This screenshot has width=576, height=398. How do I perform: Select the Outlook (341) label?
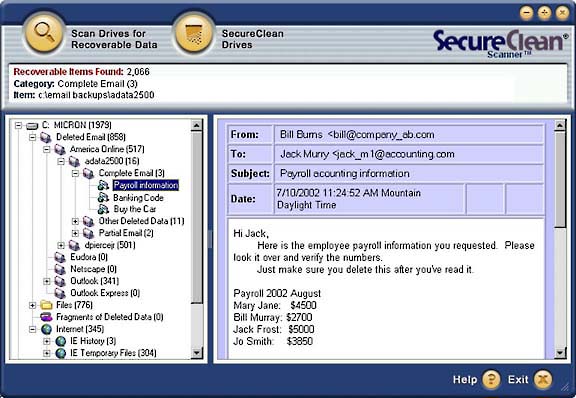coord(94,281)
